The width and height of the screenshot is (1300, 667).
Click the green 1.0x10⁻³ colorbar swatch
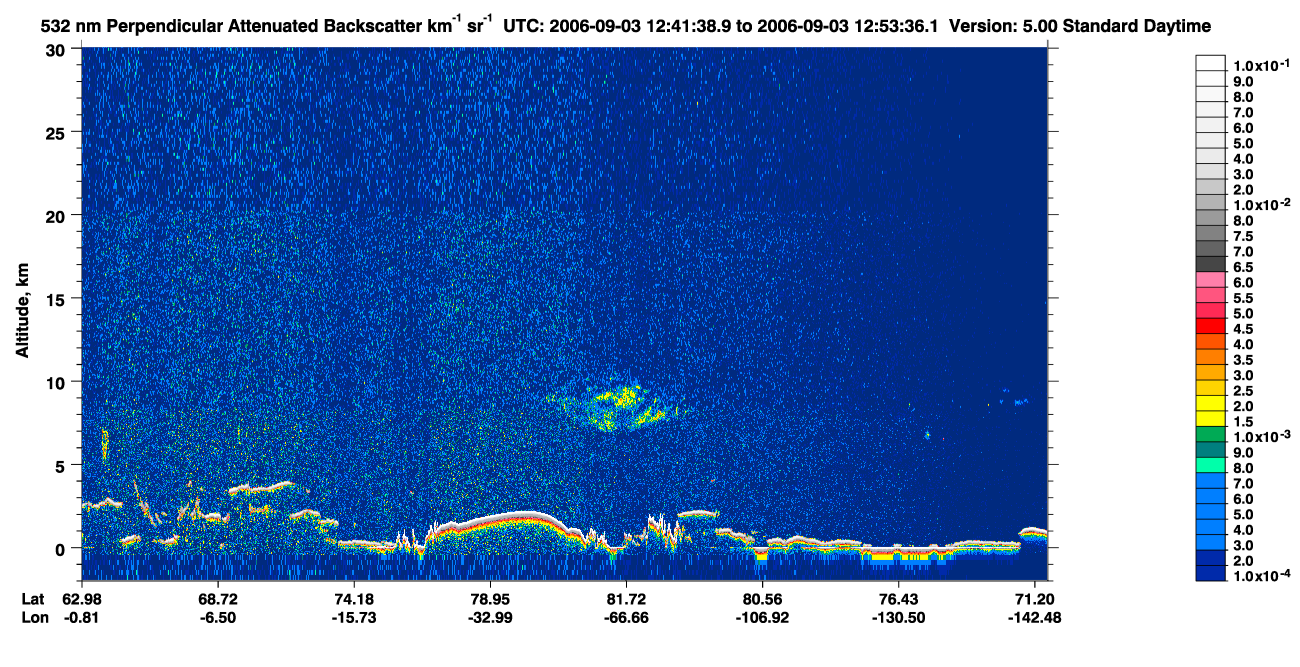(x=1211, y=434)
